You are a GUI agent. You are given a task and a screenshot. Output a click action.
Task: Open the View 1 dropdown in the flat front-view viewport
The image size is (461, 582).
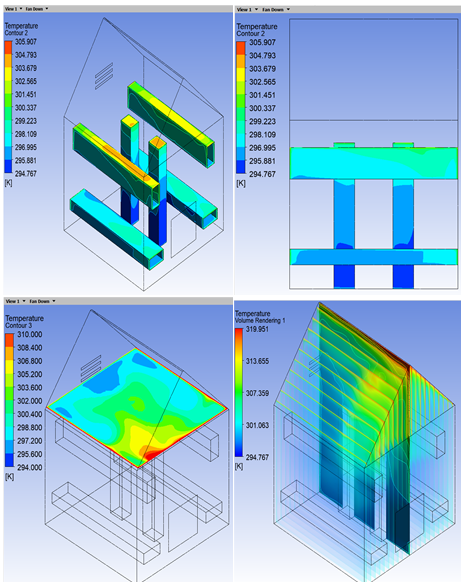[248, 9]
